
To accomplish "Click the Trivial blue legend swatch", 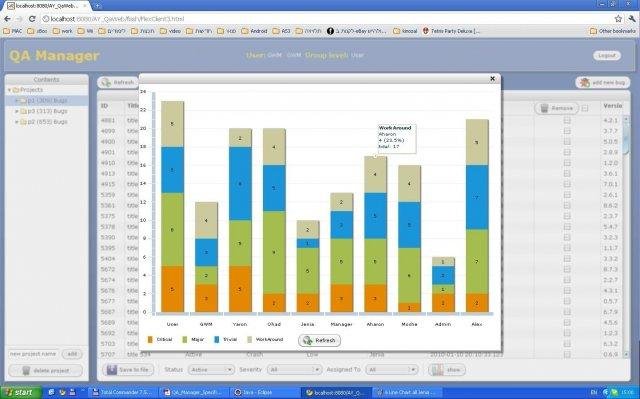I will point(217,339).
